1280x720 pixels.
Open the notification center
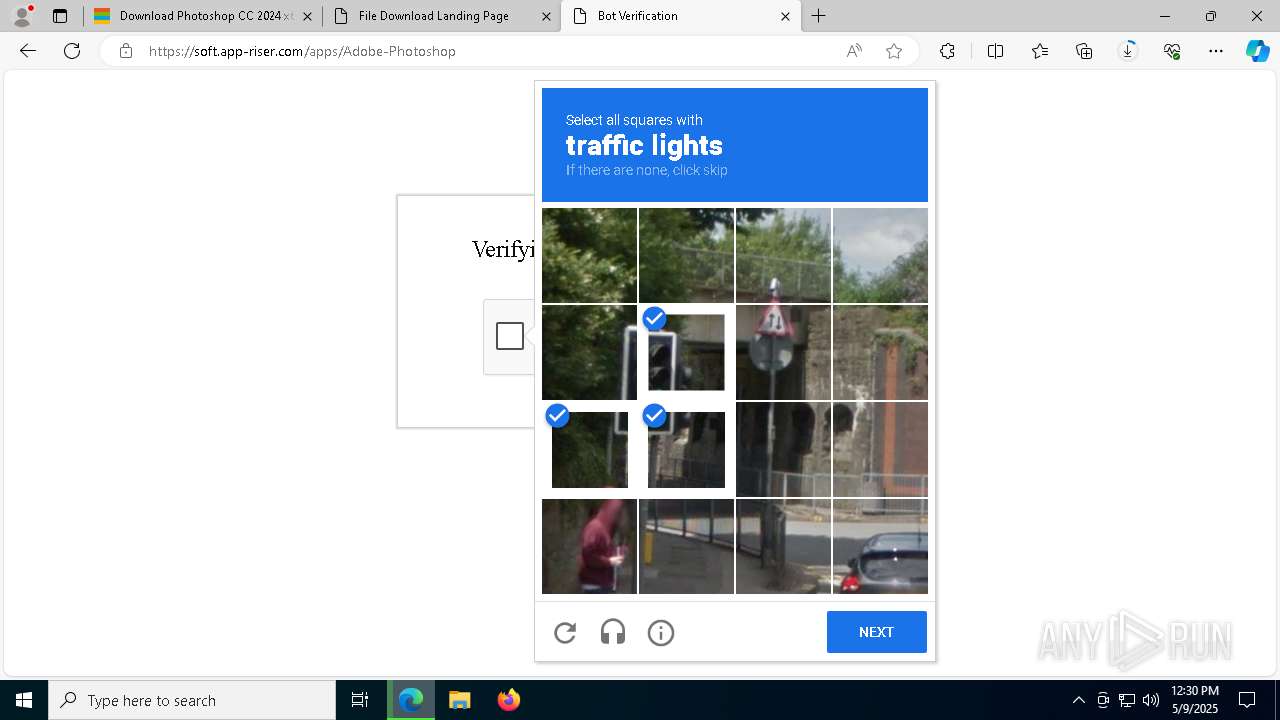click(1247, 700)
